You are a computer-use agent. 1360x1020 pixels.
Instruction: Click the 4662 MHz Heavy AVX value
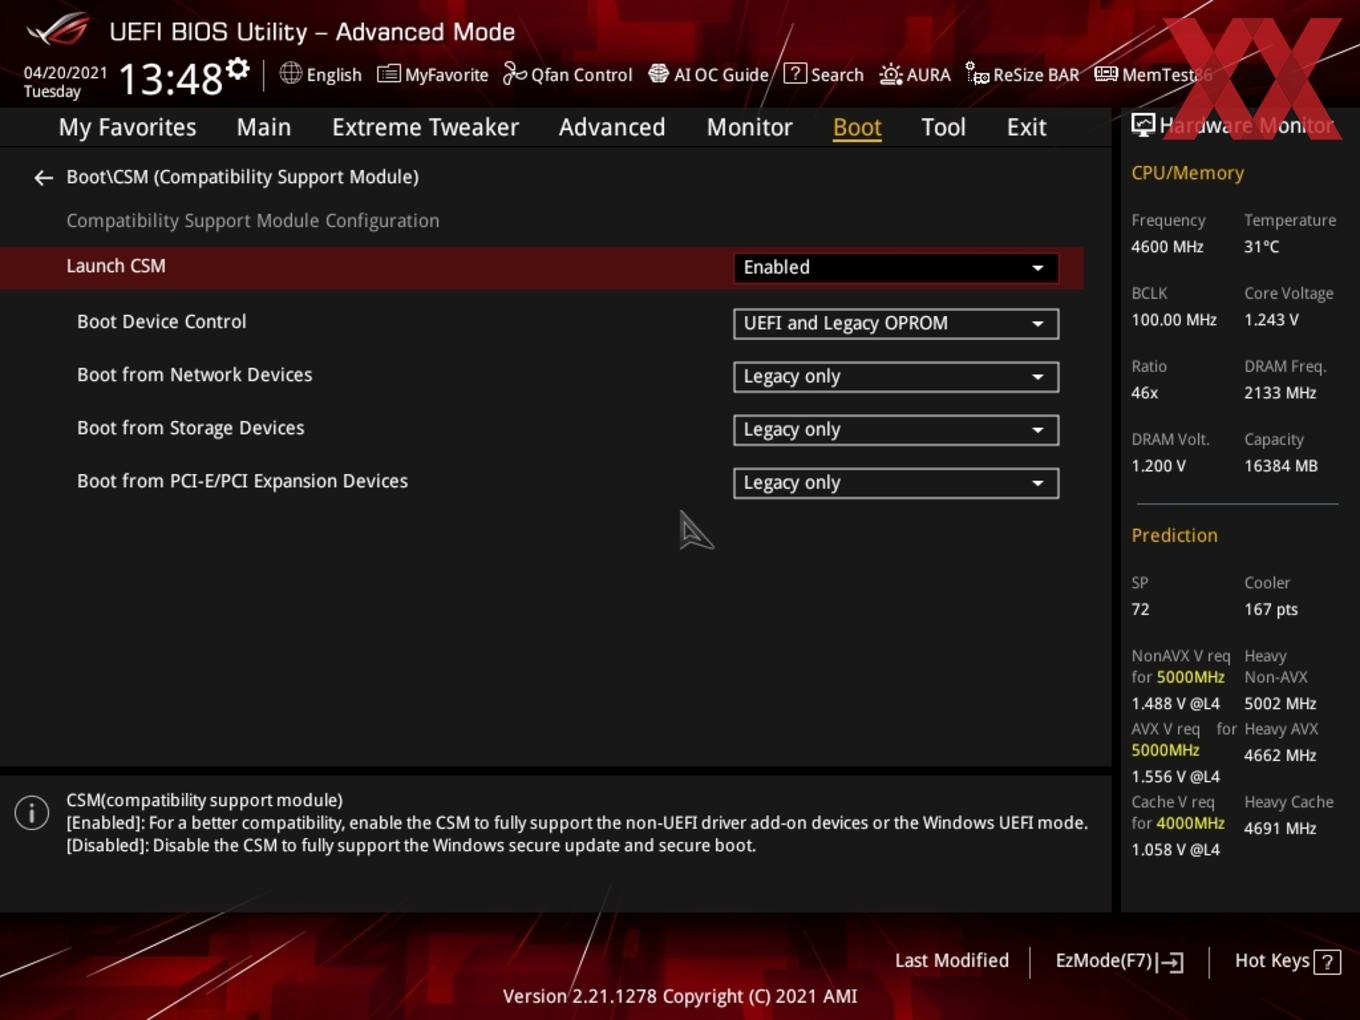(1280, 756)
